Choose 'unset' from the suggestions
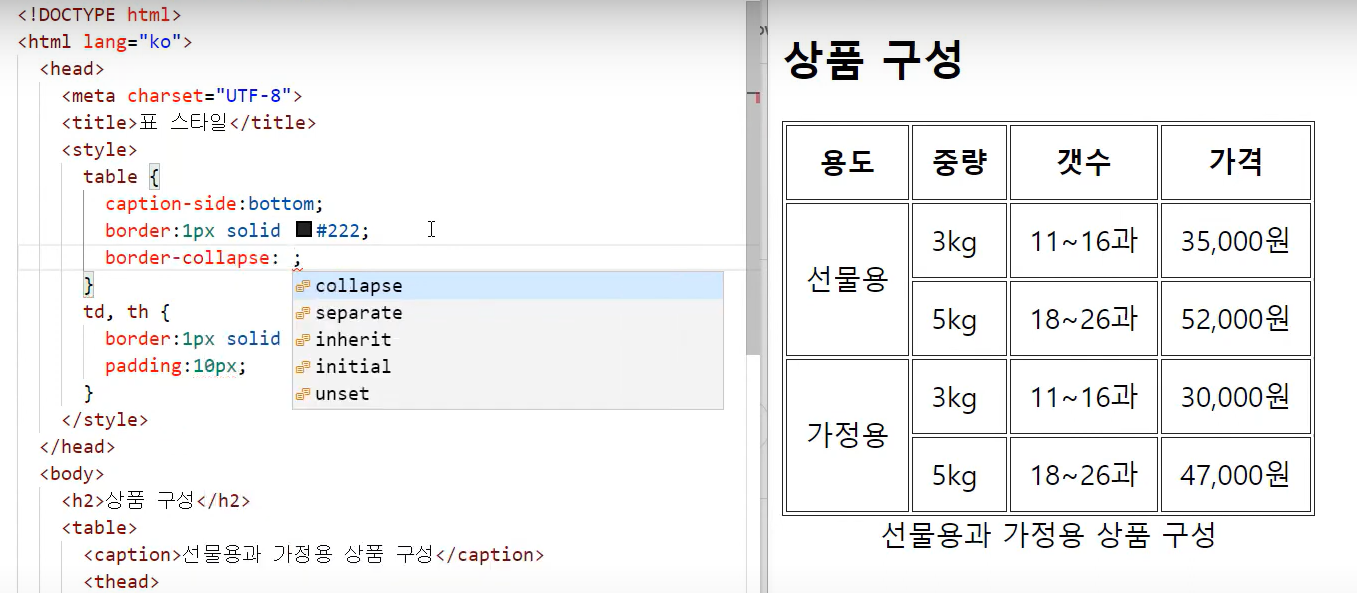Screen dimensions: 1357x593 [507, 394]
